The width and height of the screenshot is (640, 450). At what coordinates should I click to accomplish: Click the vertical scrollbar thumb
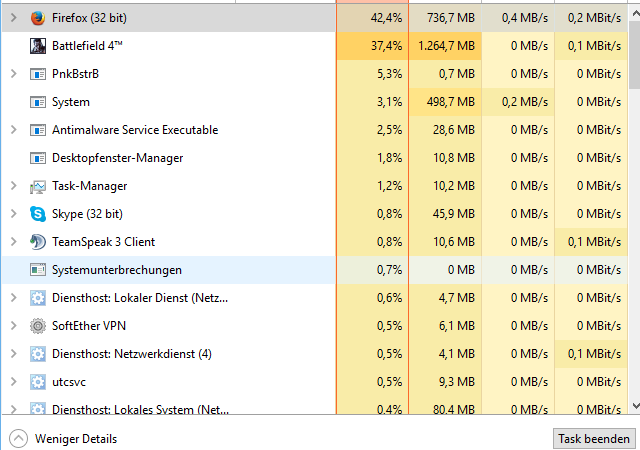(635, 55)
